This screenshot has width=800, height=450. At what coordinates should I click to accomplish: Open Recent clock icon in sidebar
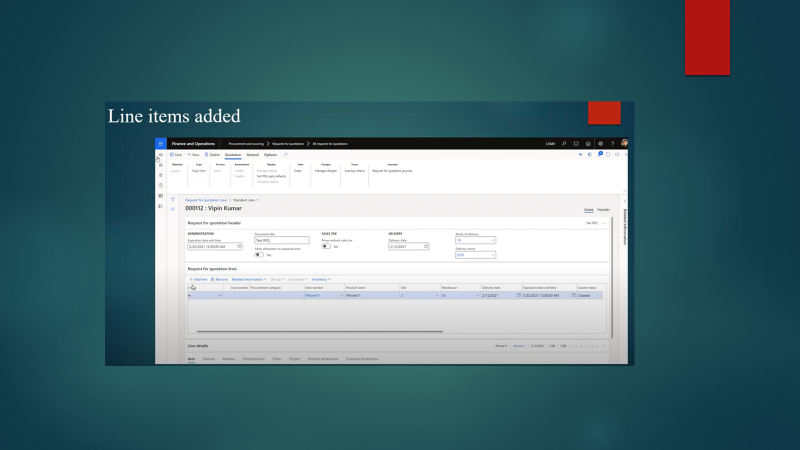[161, 186]
